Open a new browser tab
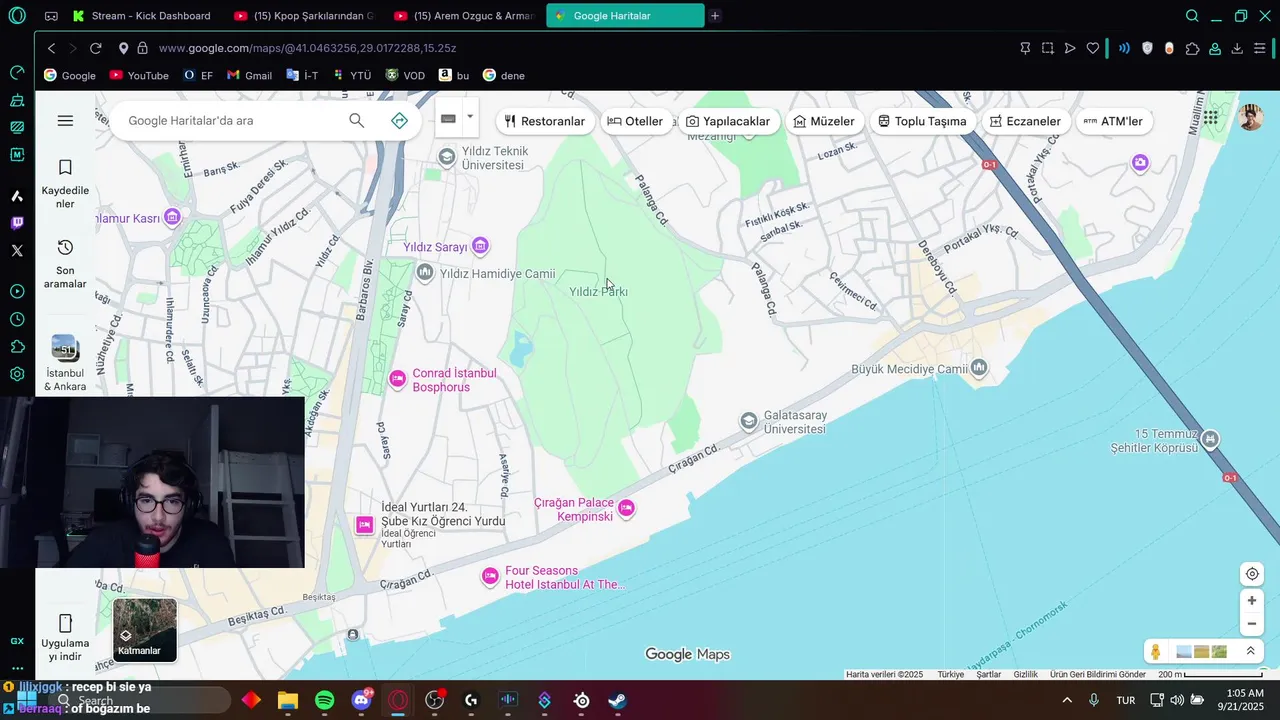Screen dimensions: 1280x720 [x=714, y=16]
